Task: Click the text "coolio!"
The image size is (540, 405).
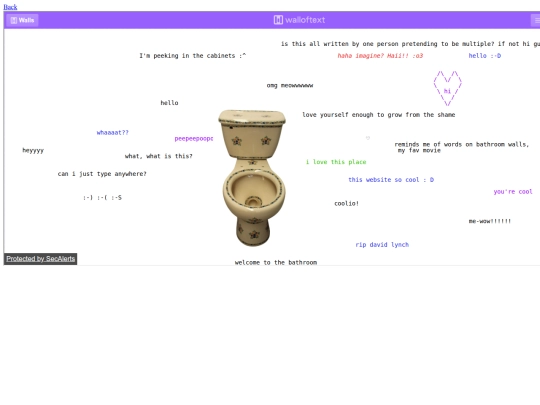Action: click(x=346, y=204)
